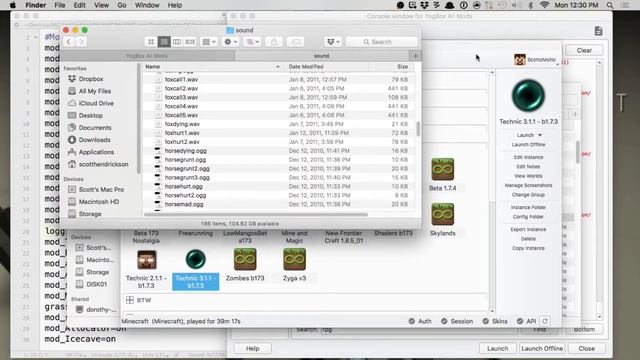The width and height of the screenshot is (640, 360).
Task: Open Dropbox in the Finder sidebar
Action: [91, 79]
